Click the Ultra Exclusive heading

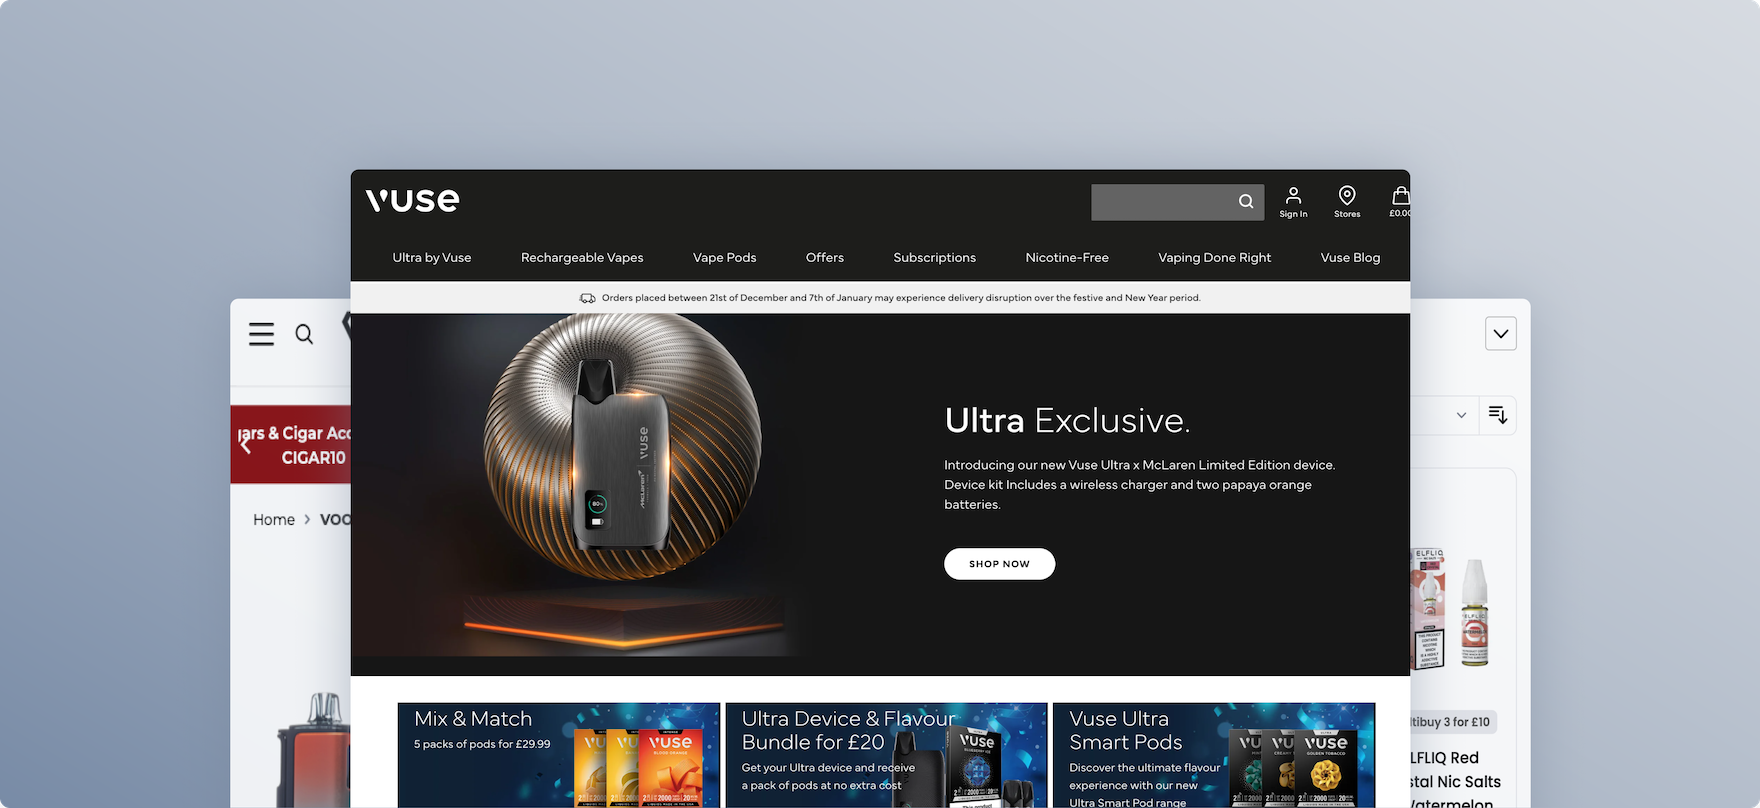[x=1067, y=421]
